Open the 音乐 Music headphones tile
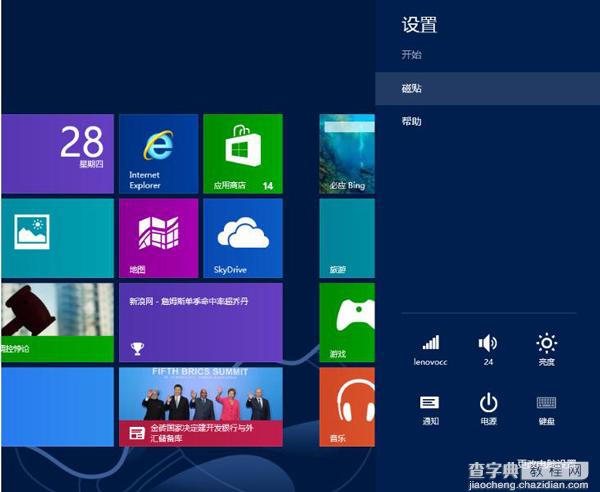The width and height of the screenshot is (600, 492). (x=347, y=407)
